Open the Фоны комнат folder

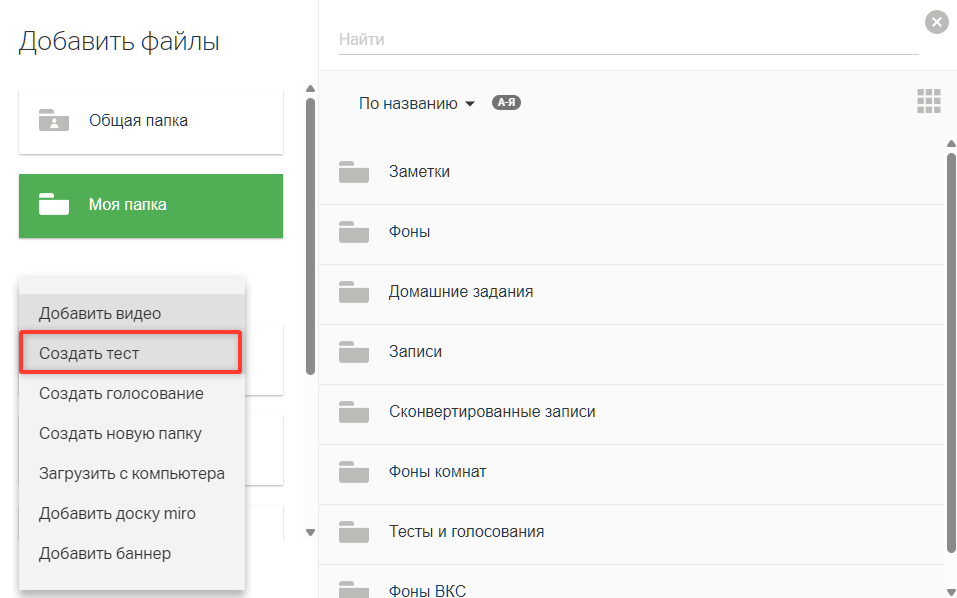pyautogui.click(x=632, y=472)
